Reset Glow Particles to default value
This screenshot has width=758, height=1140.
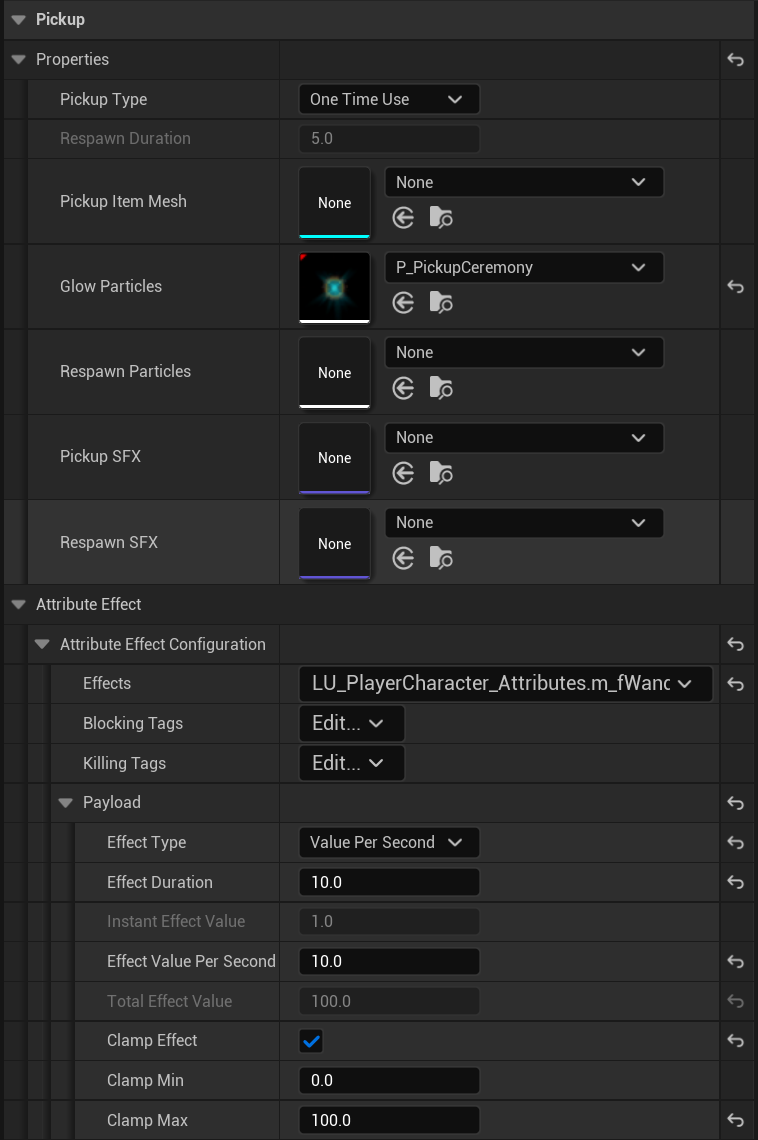[735, 287]
